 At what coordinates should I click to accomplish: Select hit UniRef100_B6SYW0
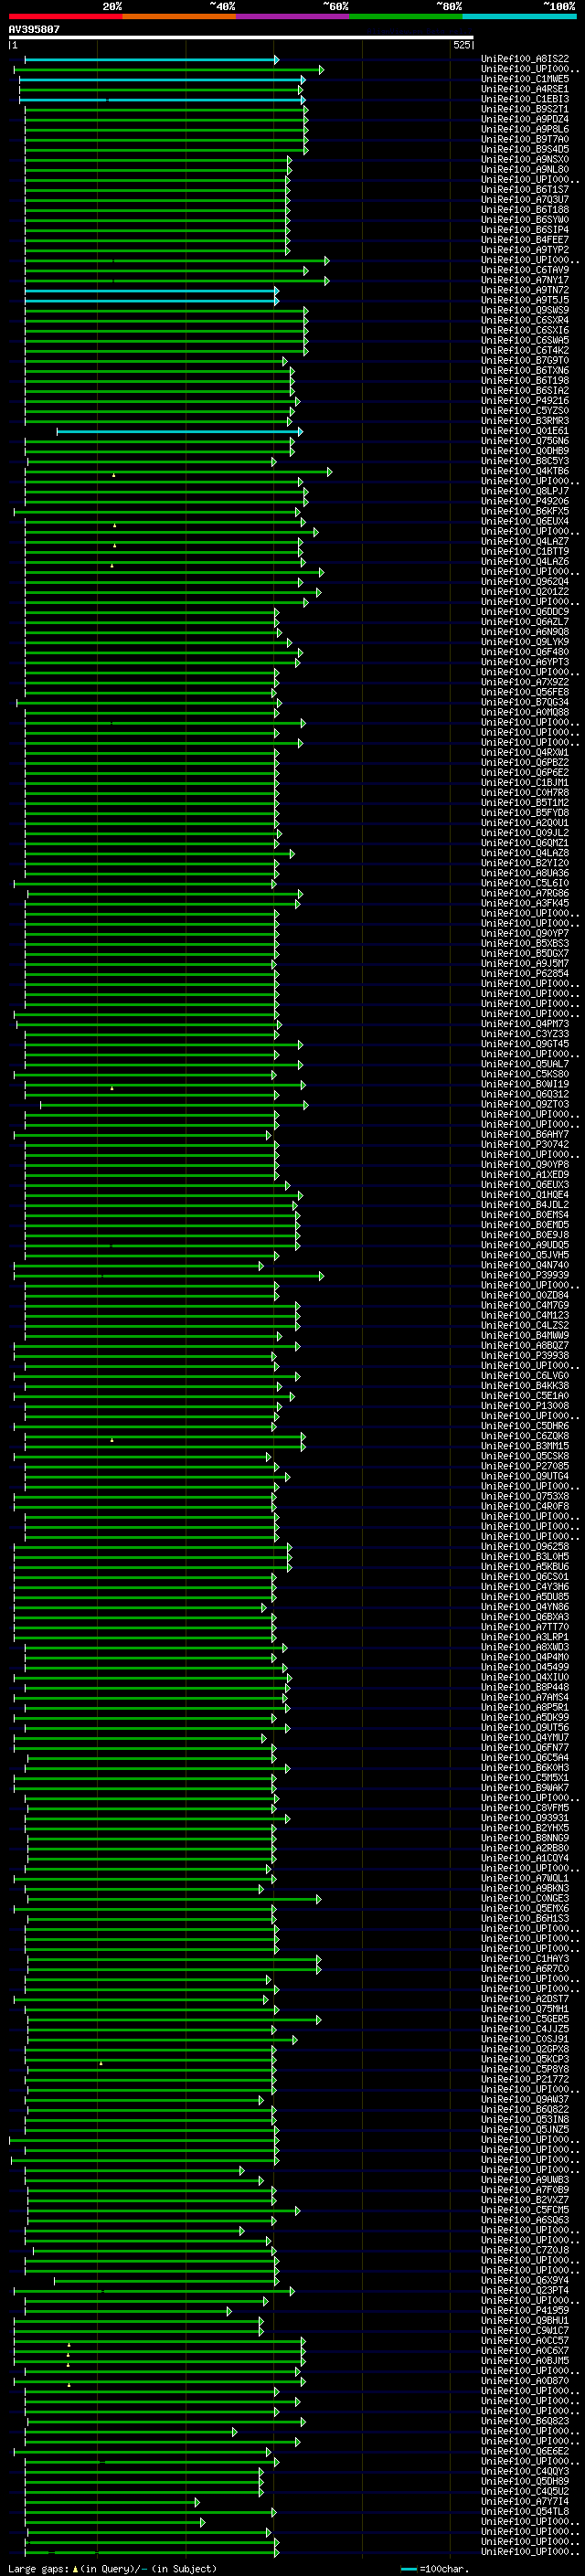point(525,219)
